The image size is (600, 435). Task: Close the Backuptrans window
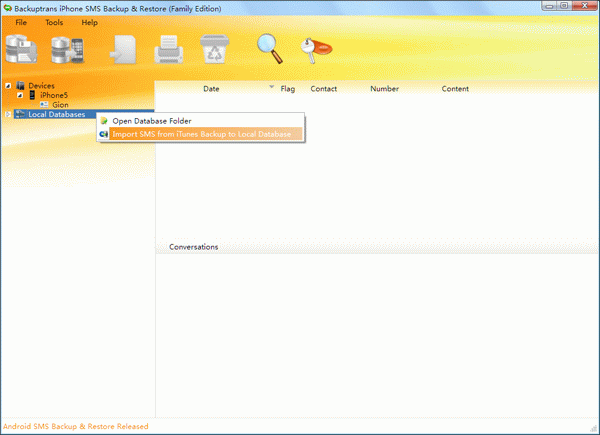tap(585, 6)
